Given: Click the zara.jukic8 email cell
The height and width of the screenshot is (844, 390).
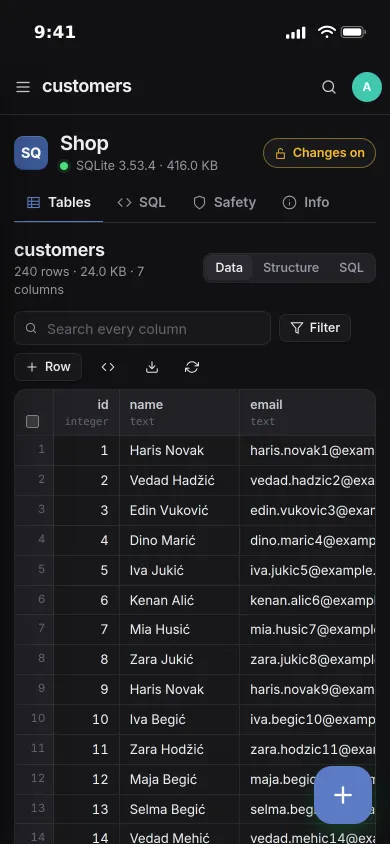Looking at the screenshot, I should pos(307,660).
